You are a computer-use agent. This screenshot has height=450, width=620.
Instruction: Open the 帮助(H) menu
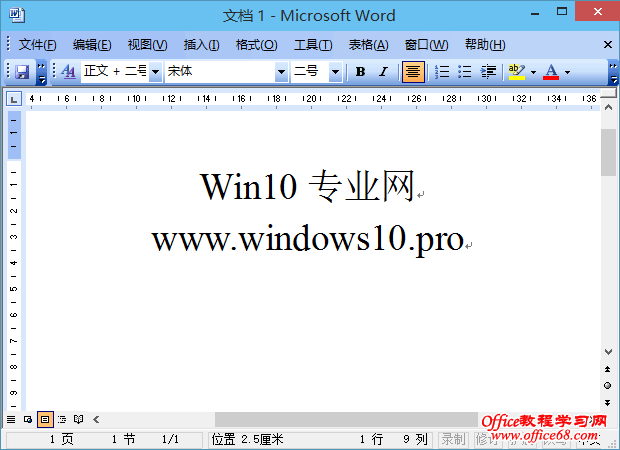tap(485, 45)
